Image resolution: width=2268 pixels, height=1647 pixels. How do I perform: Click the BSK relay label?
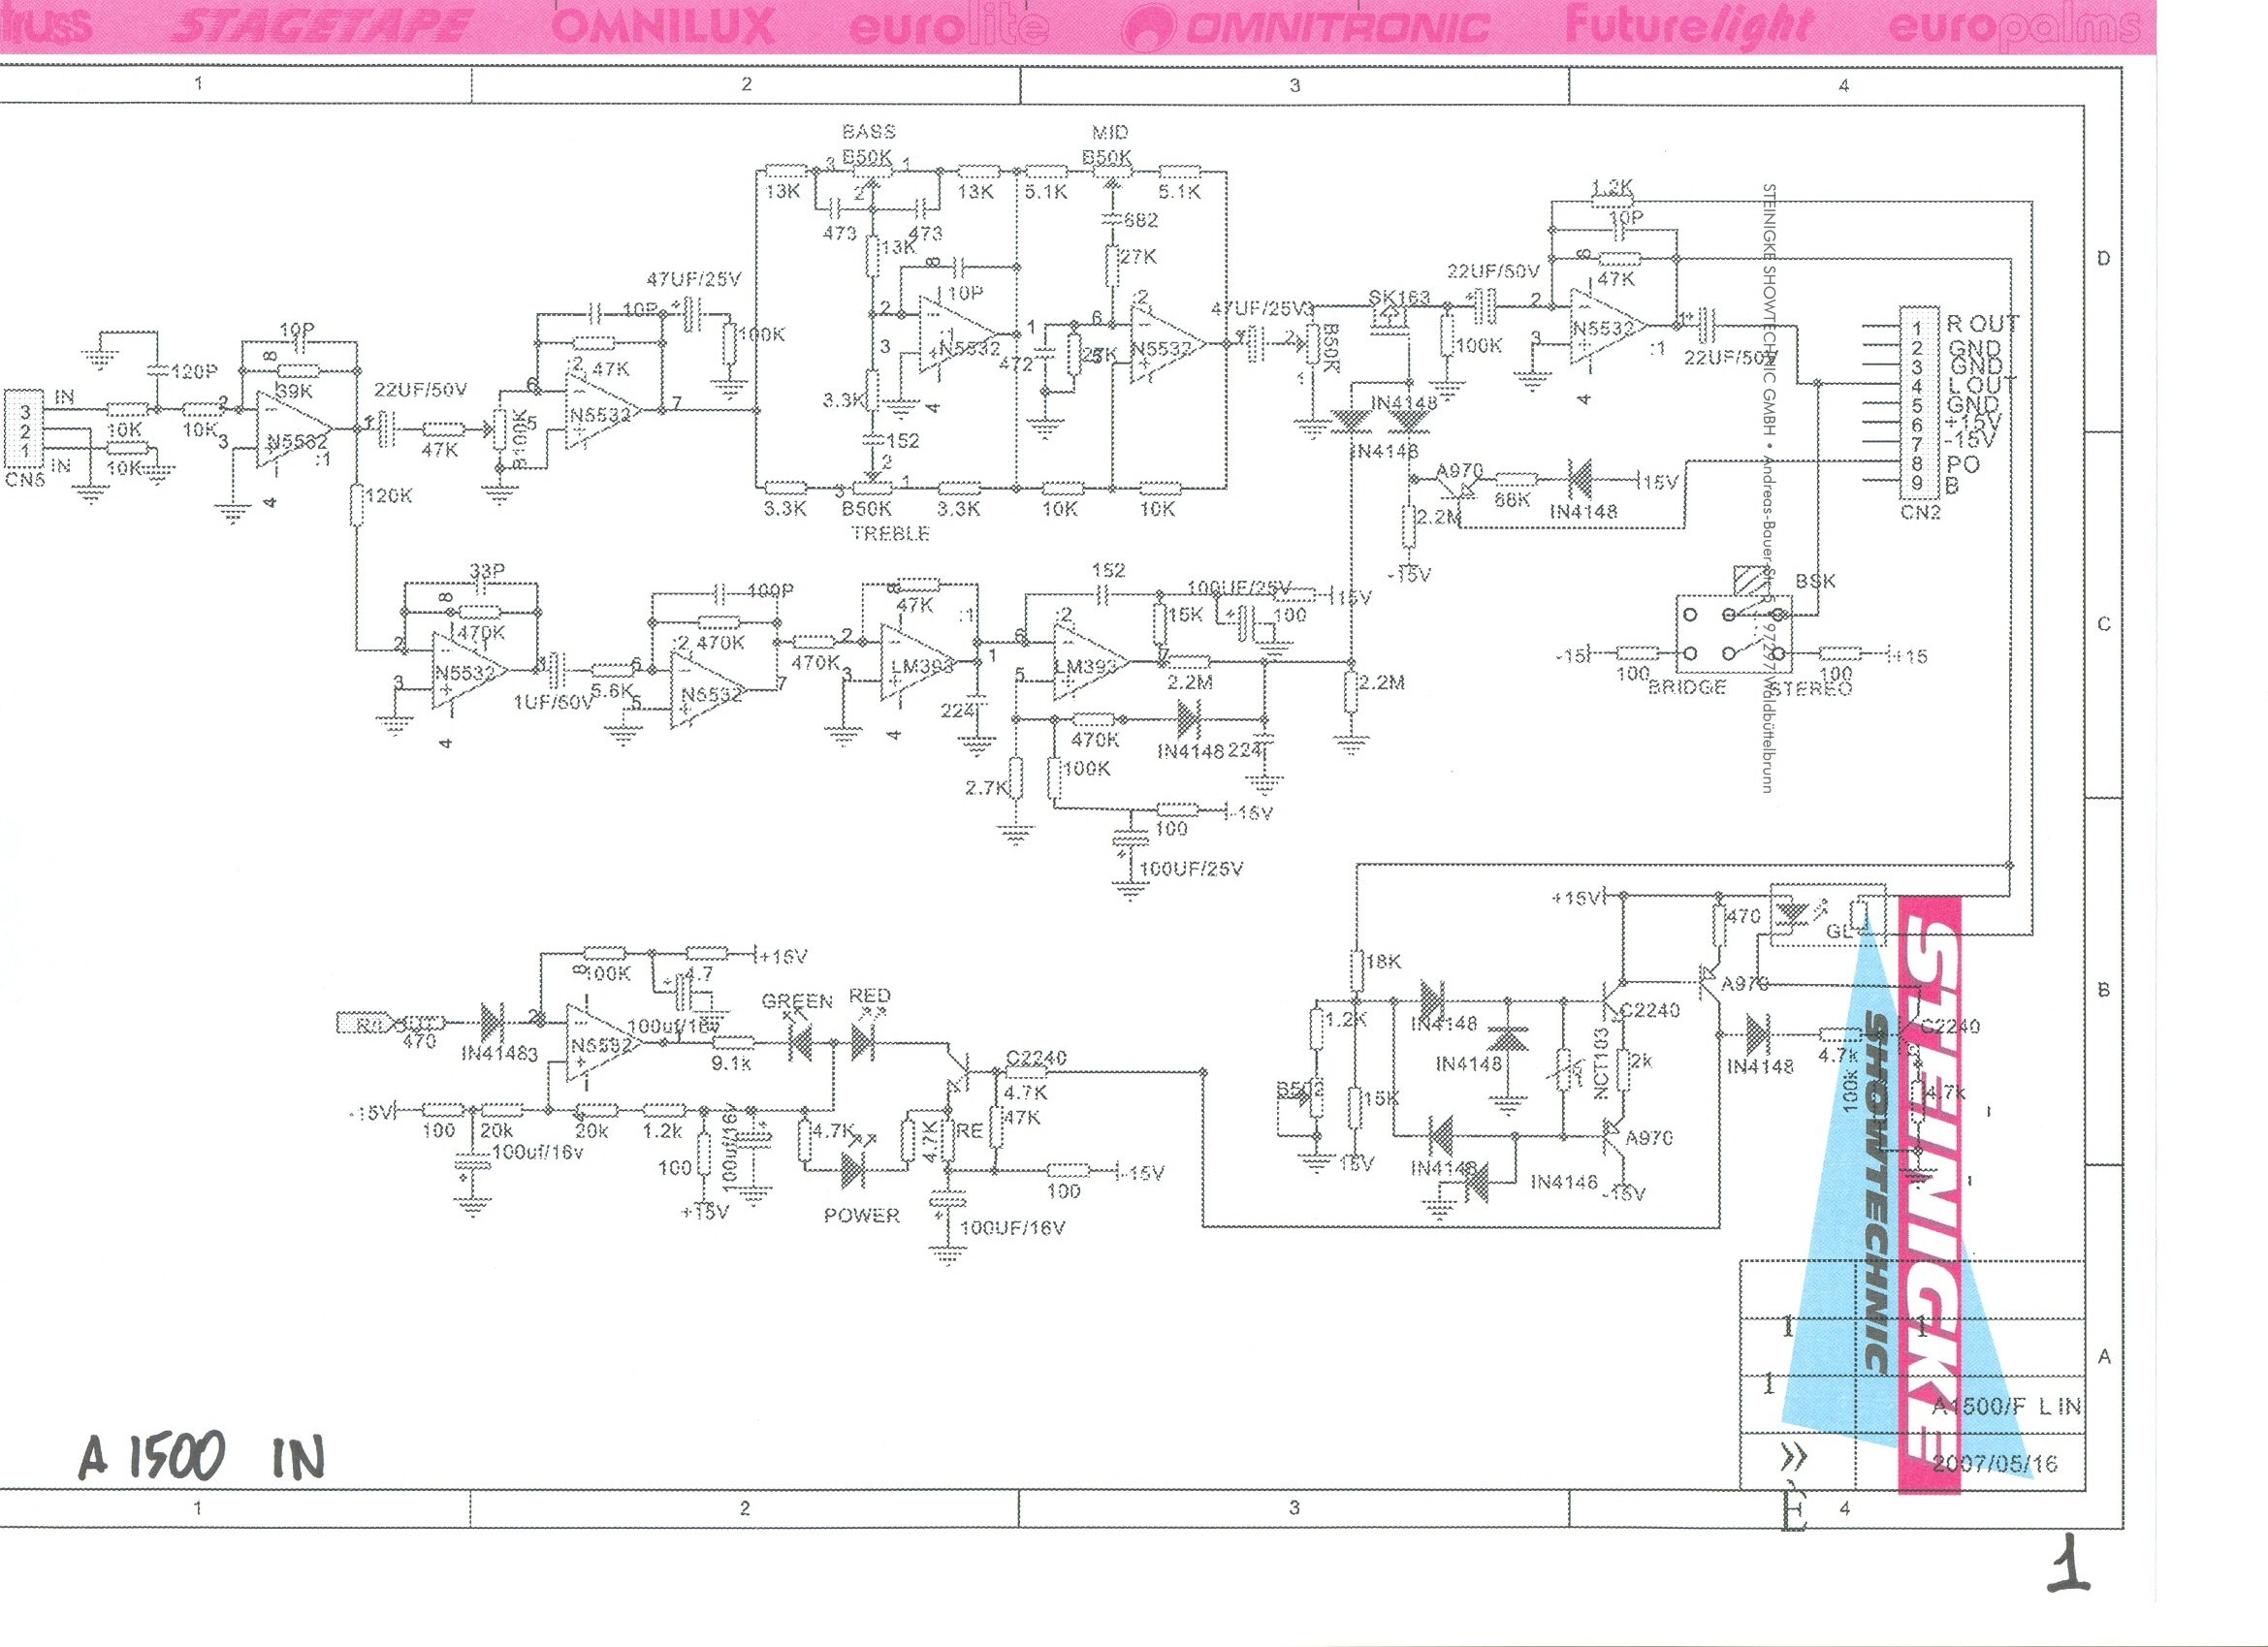tap(1815, 581)
